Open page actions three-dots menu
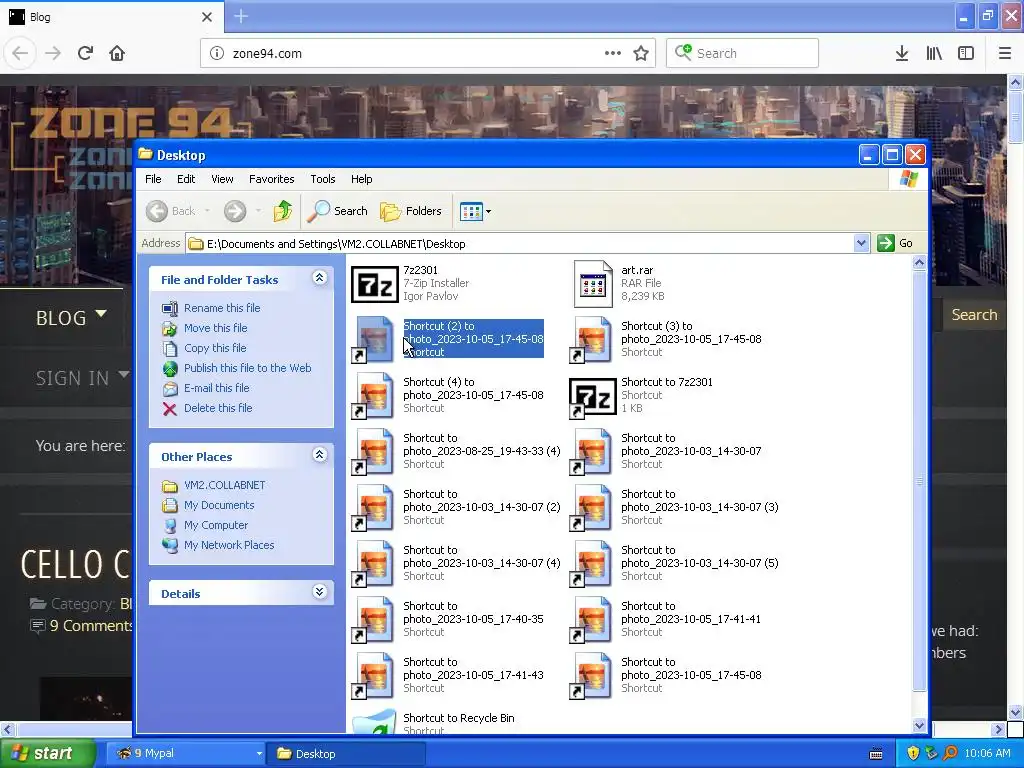 [613, 53]
